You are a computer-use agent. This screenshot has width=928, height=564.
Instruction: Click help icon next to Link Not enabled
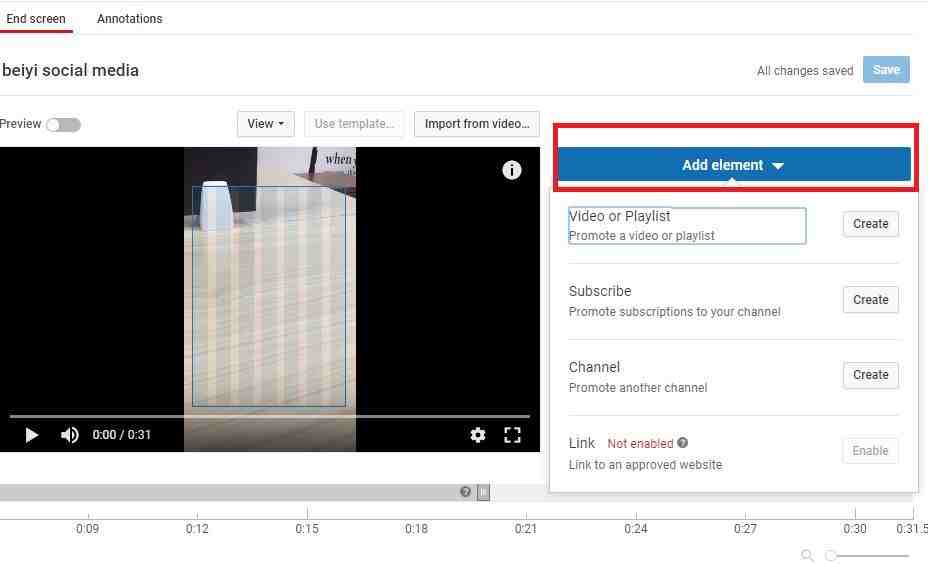pyautogui.click(x=683, y=443)
